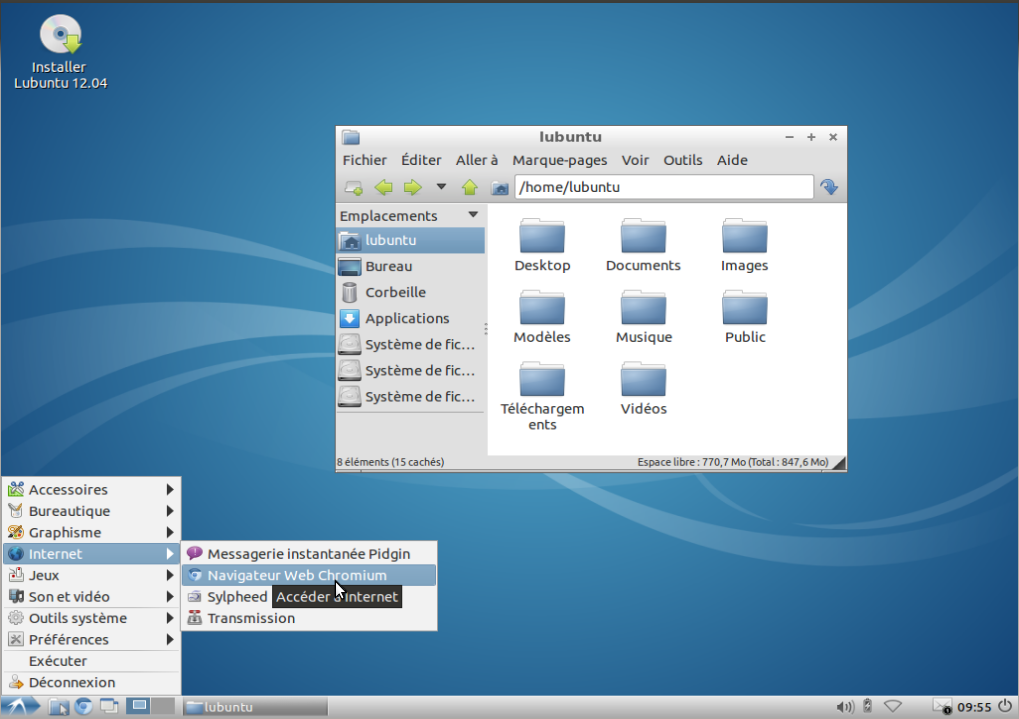Open the network tray icon
Screen dimensions: 1019x719
point(893,706)
